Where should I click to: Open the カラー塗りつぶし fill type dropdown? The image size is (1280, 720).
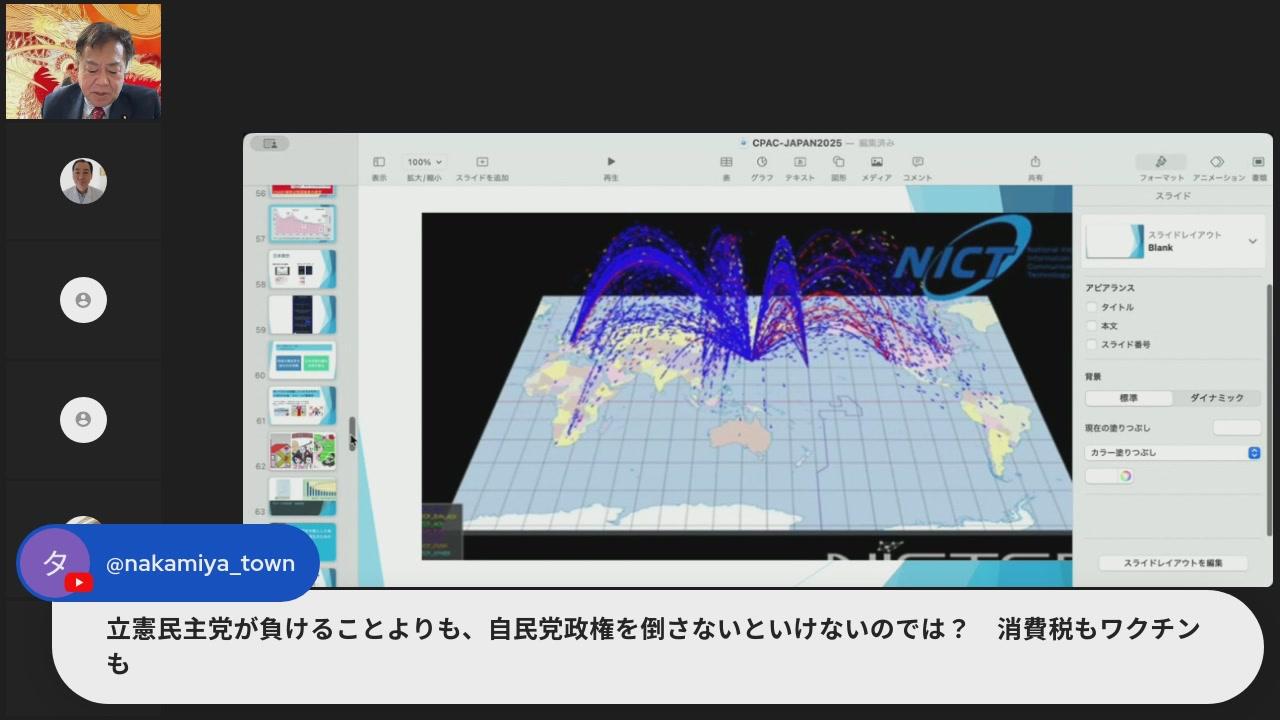pyautogui.click(x=1172, y=453)
